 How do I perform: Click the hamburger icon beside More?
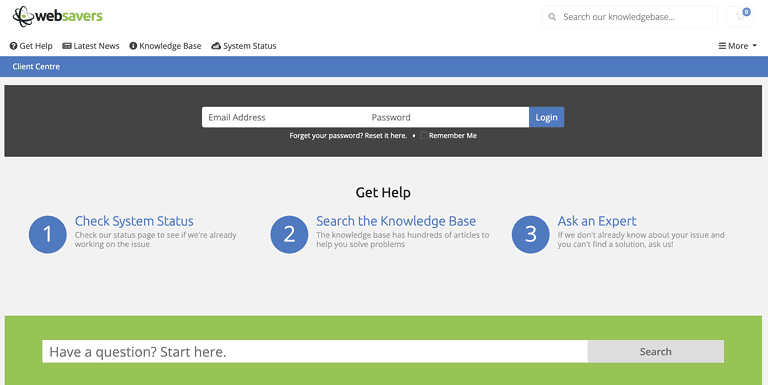722,46
